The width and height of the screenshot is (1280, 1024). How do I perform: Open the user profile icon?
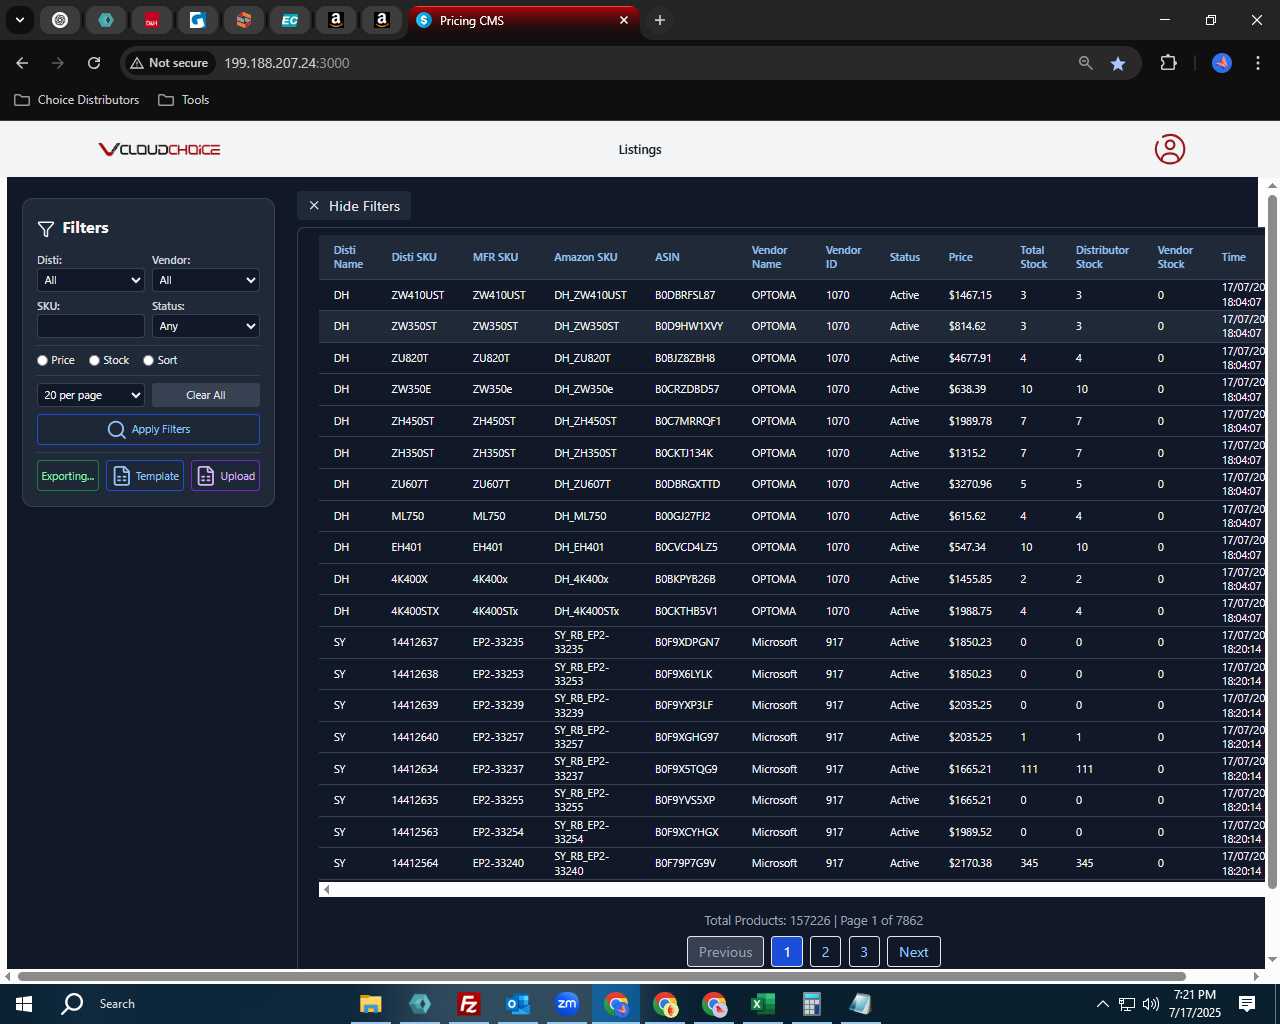[1170, 149]
